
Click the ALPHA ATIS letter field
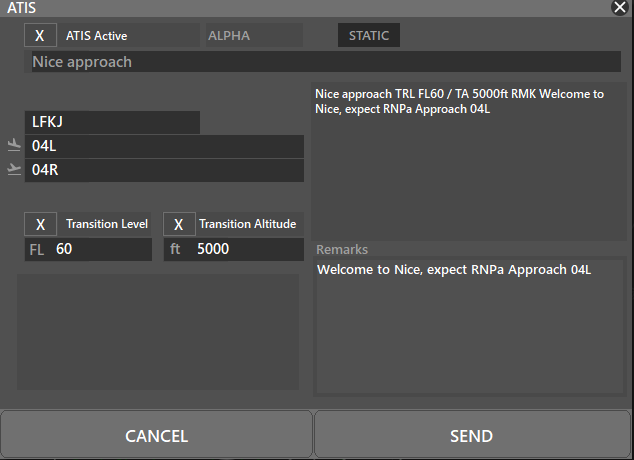(x=254, y=35)
